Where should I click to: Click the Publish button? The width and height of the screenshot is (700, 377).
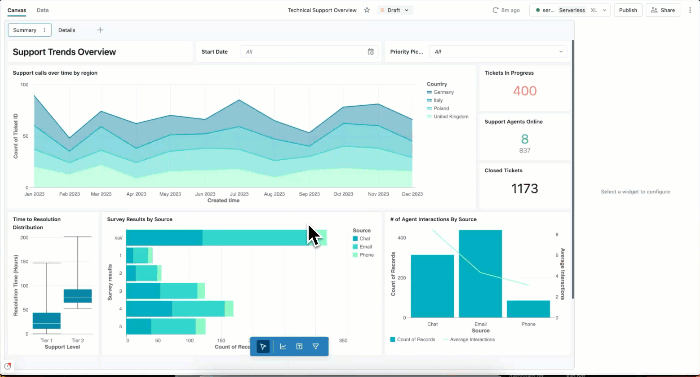[628, 10]
